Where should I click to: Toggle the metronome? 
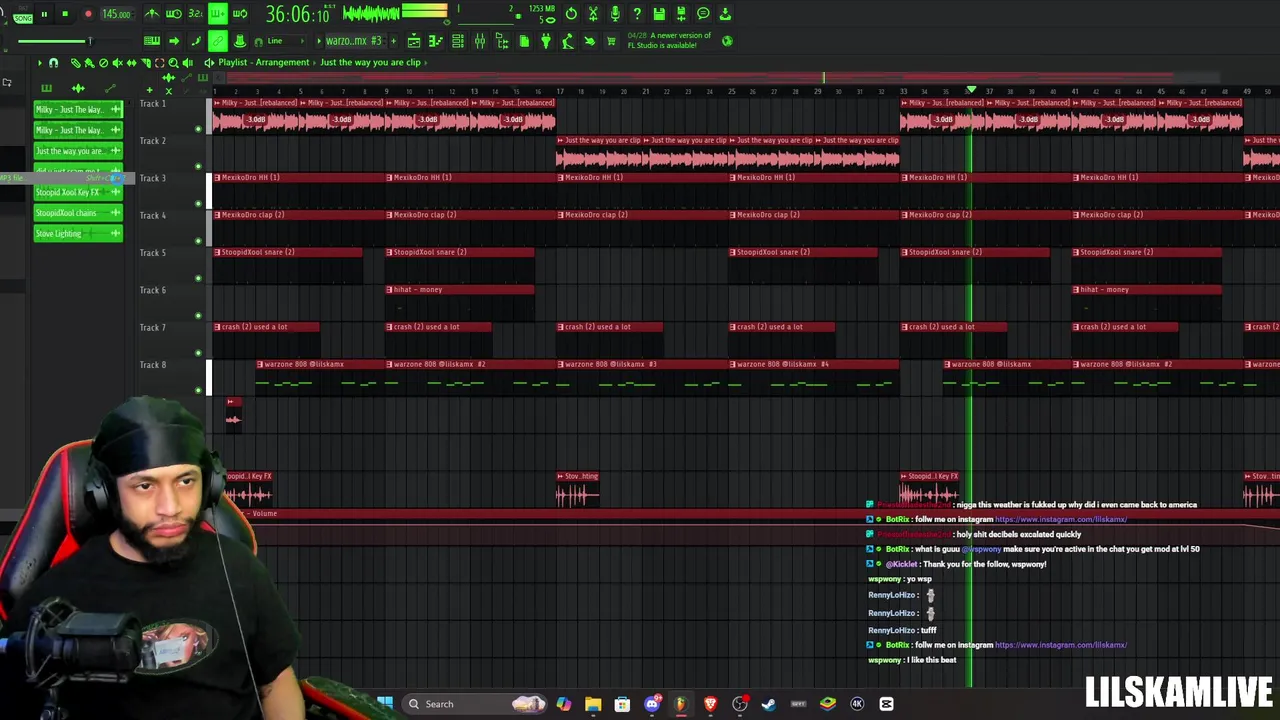tap(151, 14)
